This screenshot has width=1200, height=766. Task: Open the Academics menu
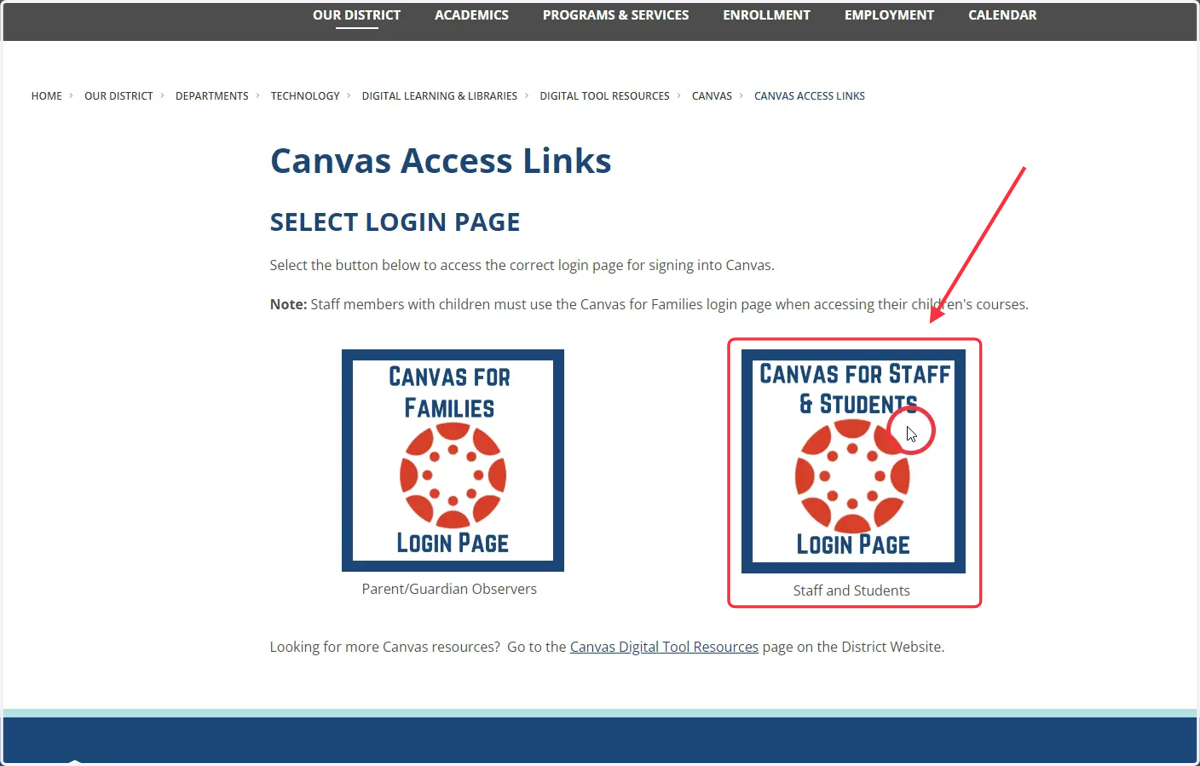pos(472,15)
